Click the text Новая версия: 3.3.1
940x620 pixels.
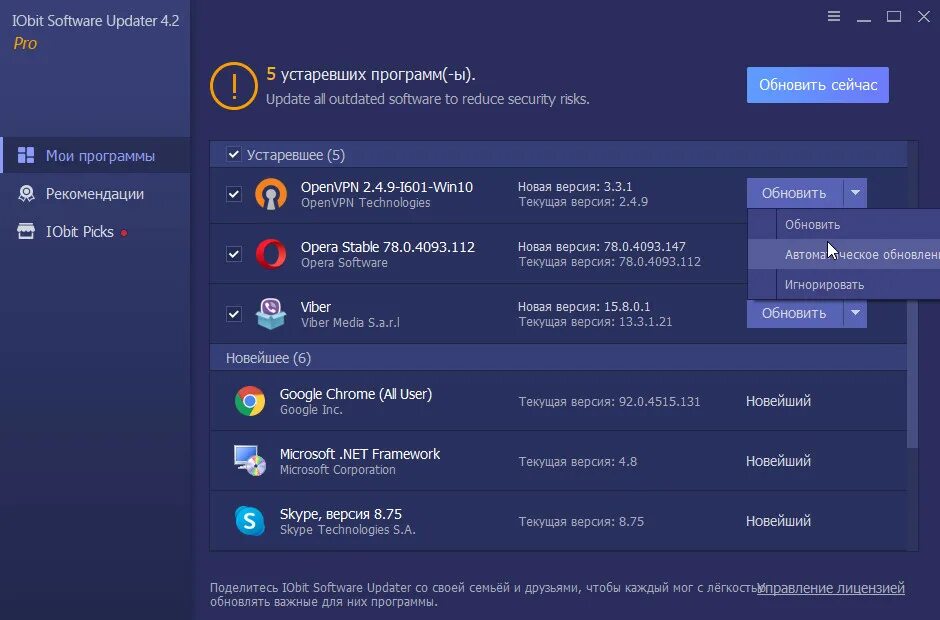click(575, 186)
